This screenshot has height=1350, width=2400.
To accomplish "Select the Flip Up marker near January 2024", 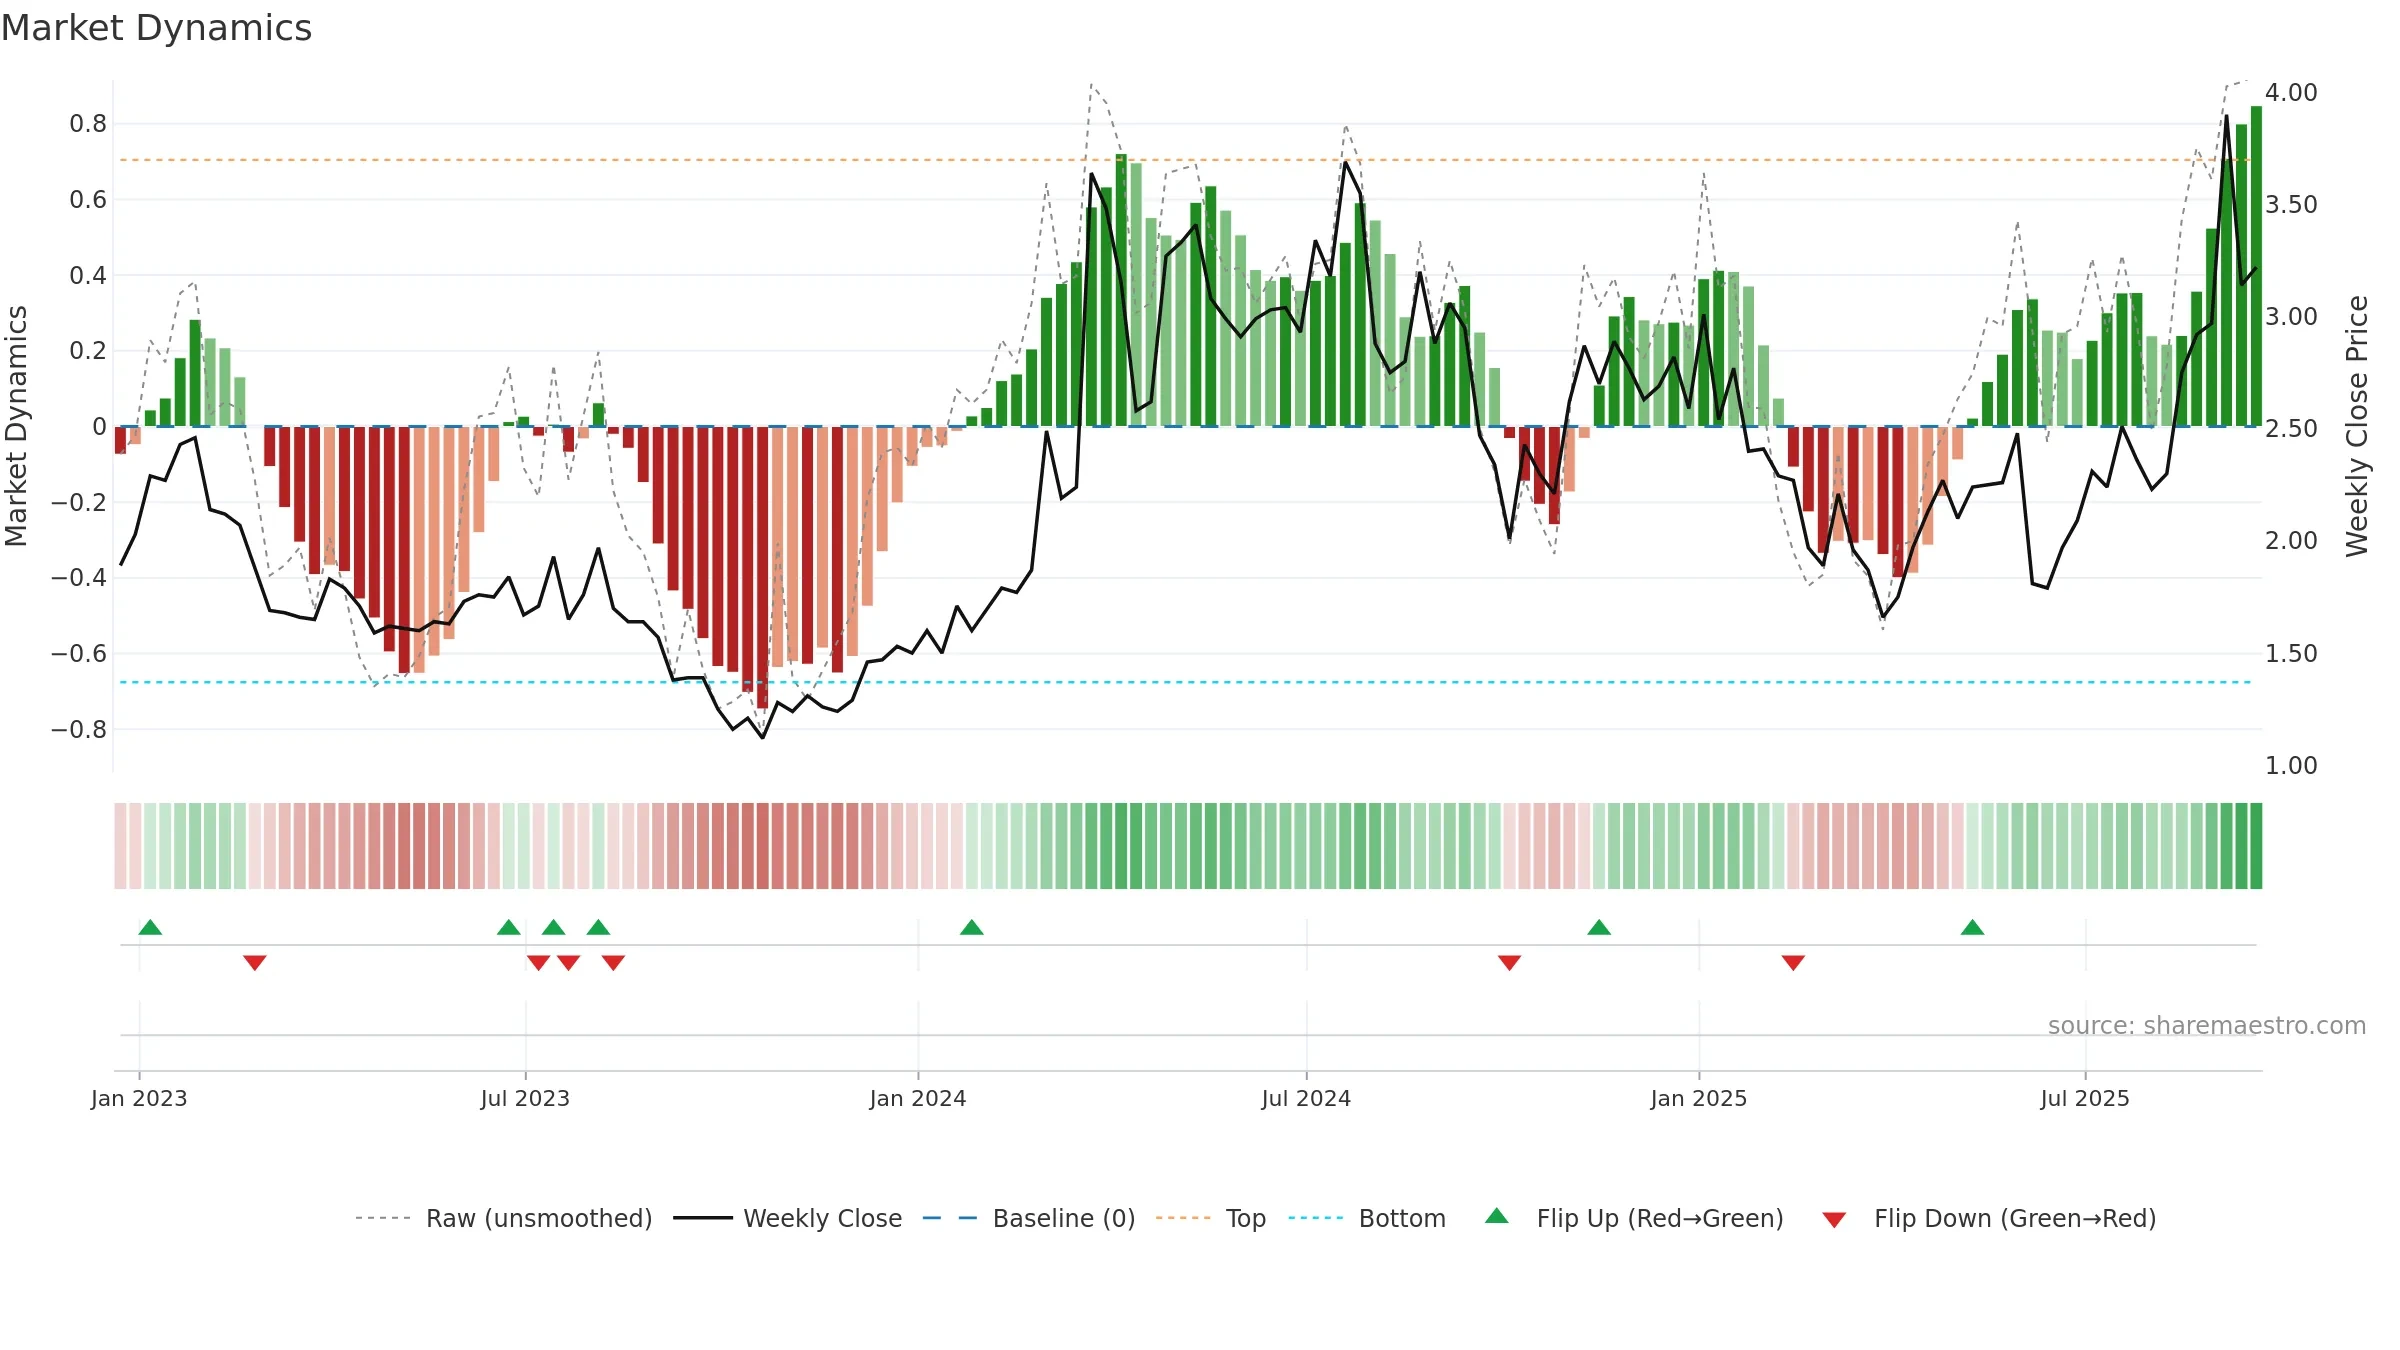I will pyautogui.click(x=972, y=927).
